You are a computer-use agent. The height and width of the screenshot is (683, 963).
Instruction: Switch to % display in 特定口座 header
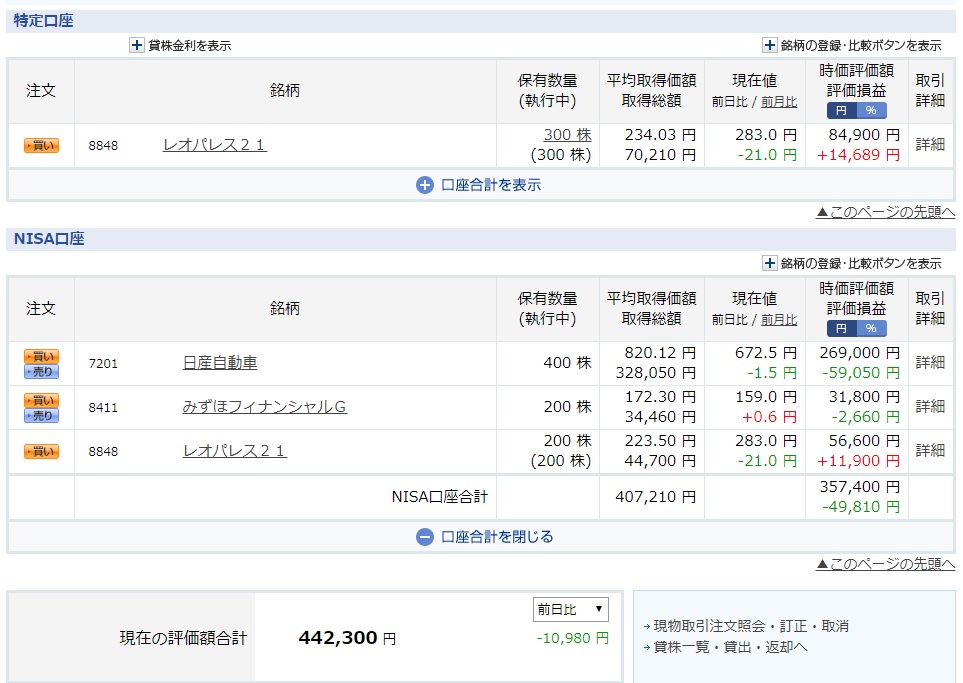click(x=871, y=111)
